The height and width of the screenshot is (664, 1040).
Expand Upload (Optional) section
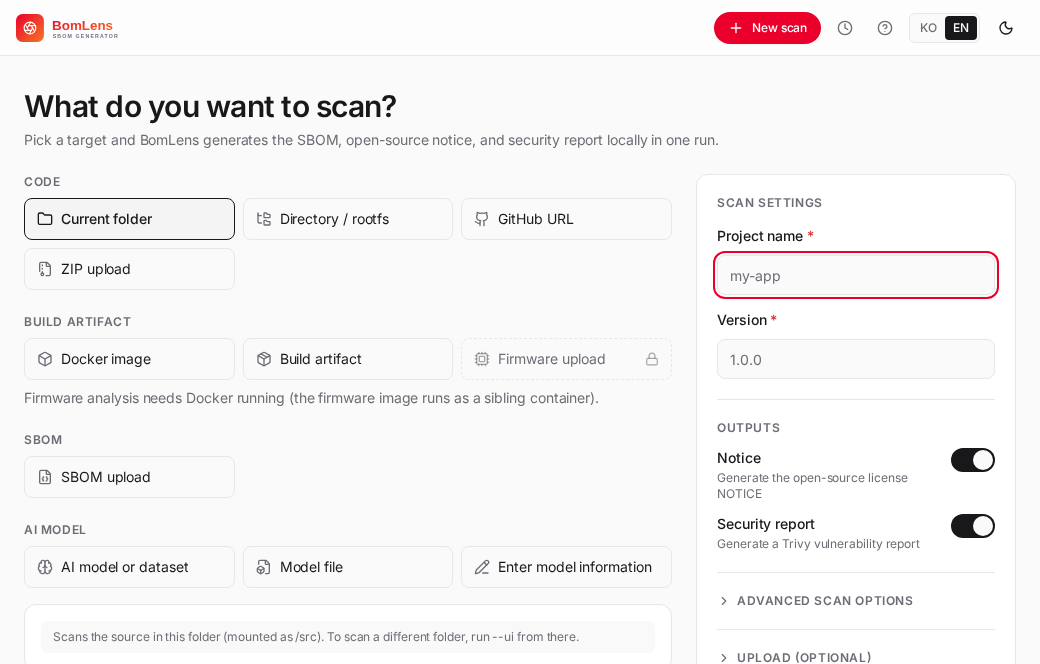pyautogui.click(x=856, y=657)
